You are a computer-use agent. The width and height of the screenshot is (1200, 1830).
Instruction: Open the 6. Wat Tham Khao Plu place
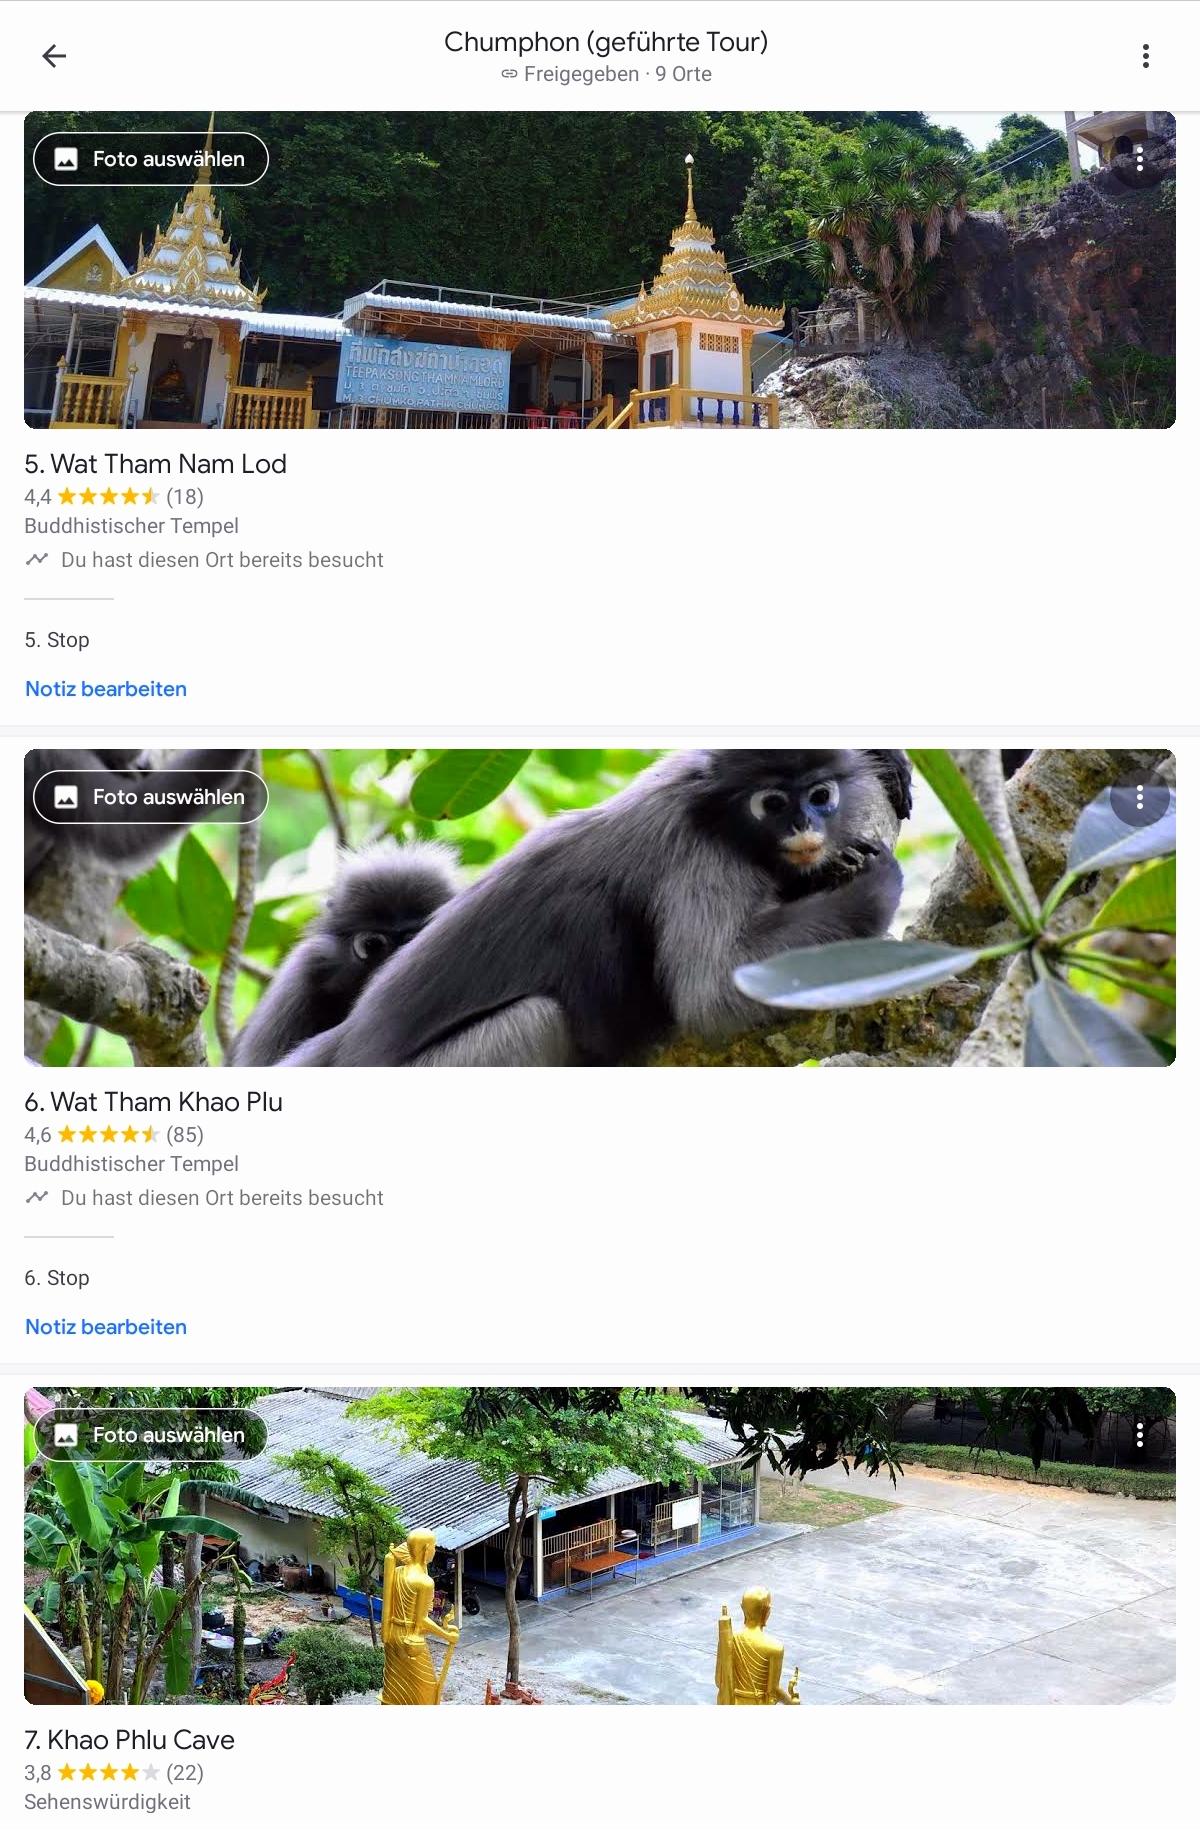click(x=154, y=1102)
